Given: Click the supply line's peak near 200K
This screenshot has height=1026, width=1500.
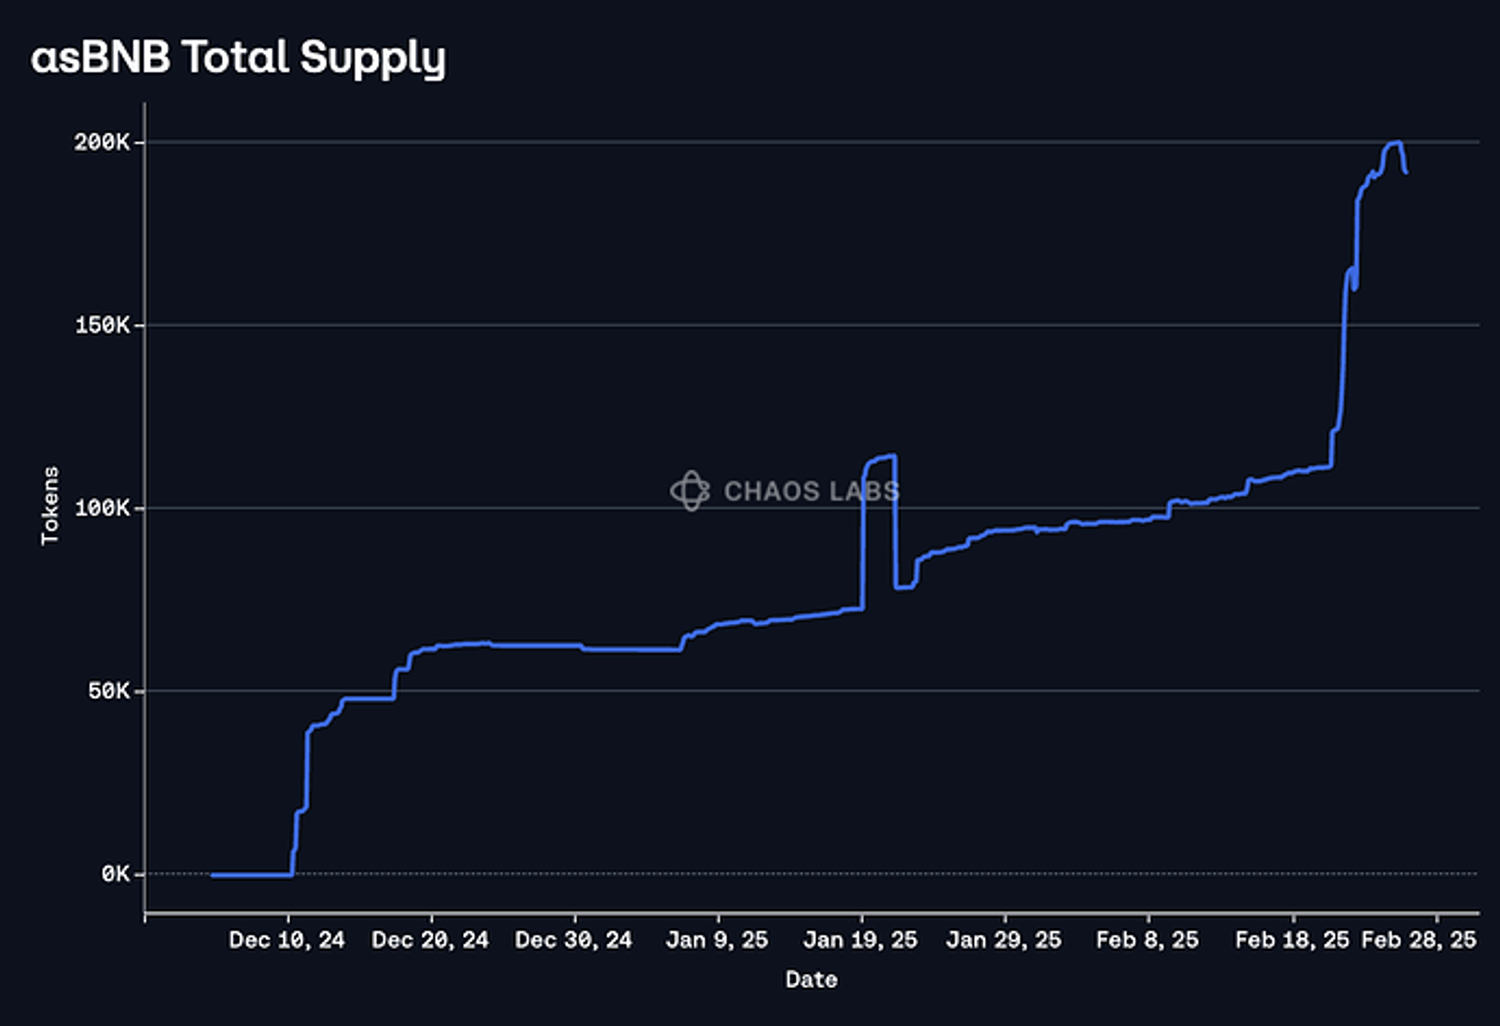Looking at the screenshot, I should click(x=1394, y=143).
